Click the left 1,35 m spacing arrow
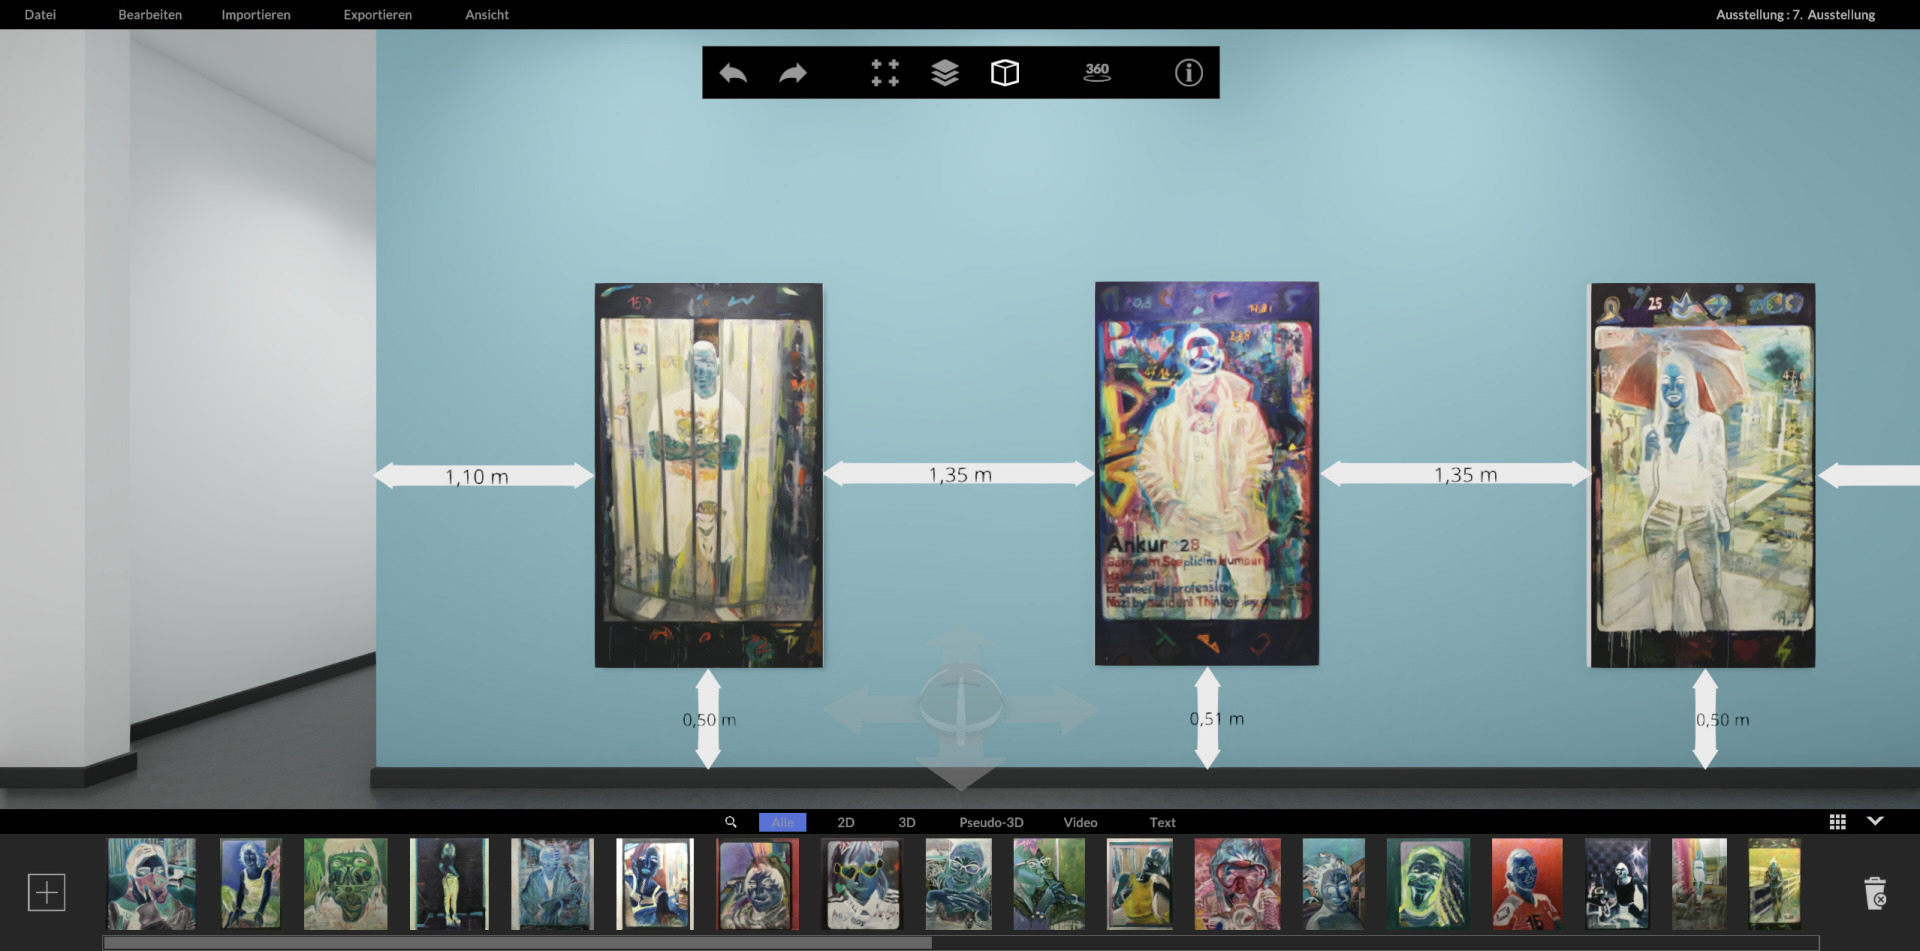Viewport: 1920px width, 951px height. click(958, 474)
